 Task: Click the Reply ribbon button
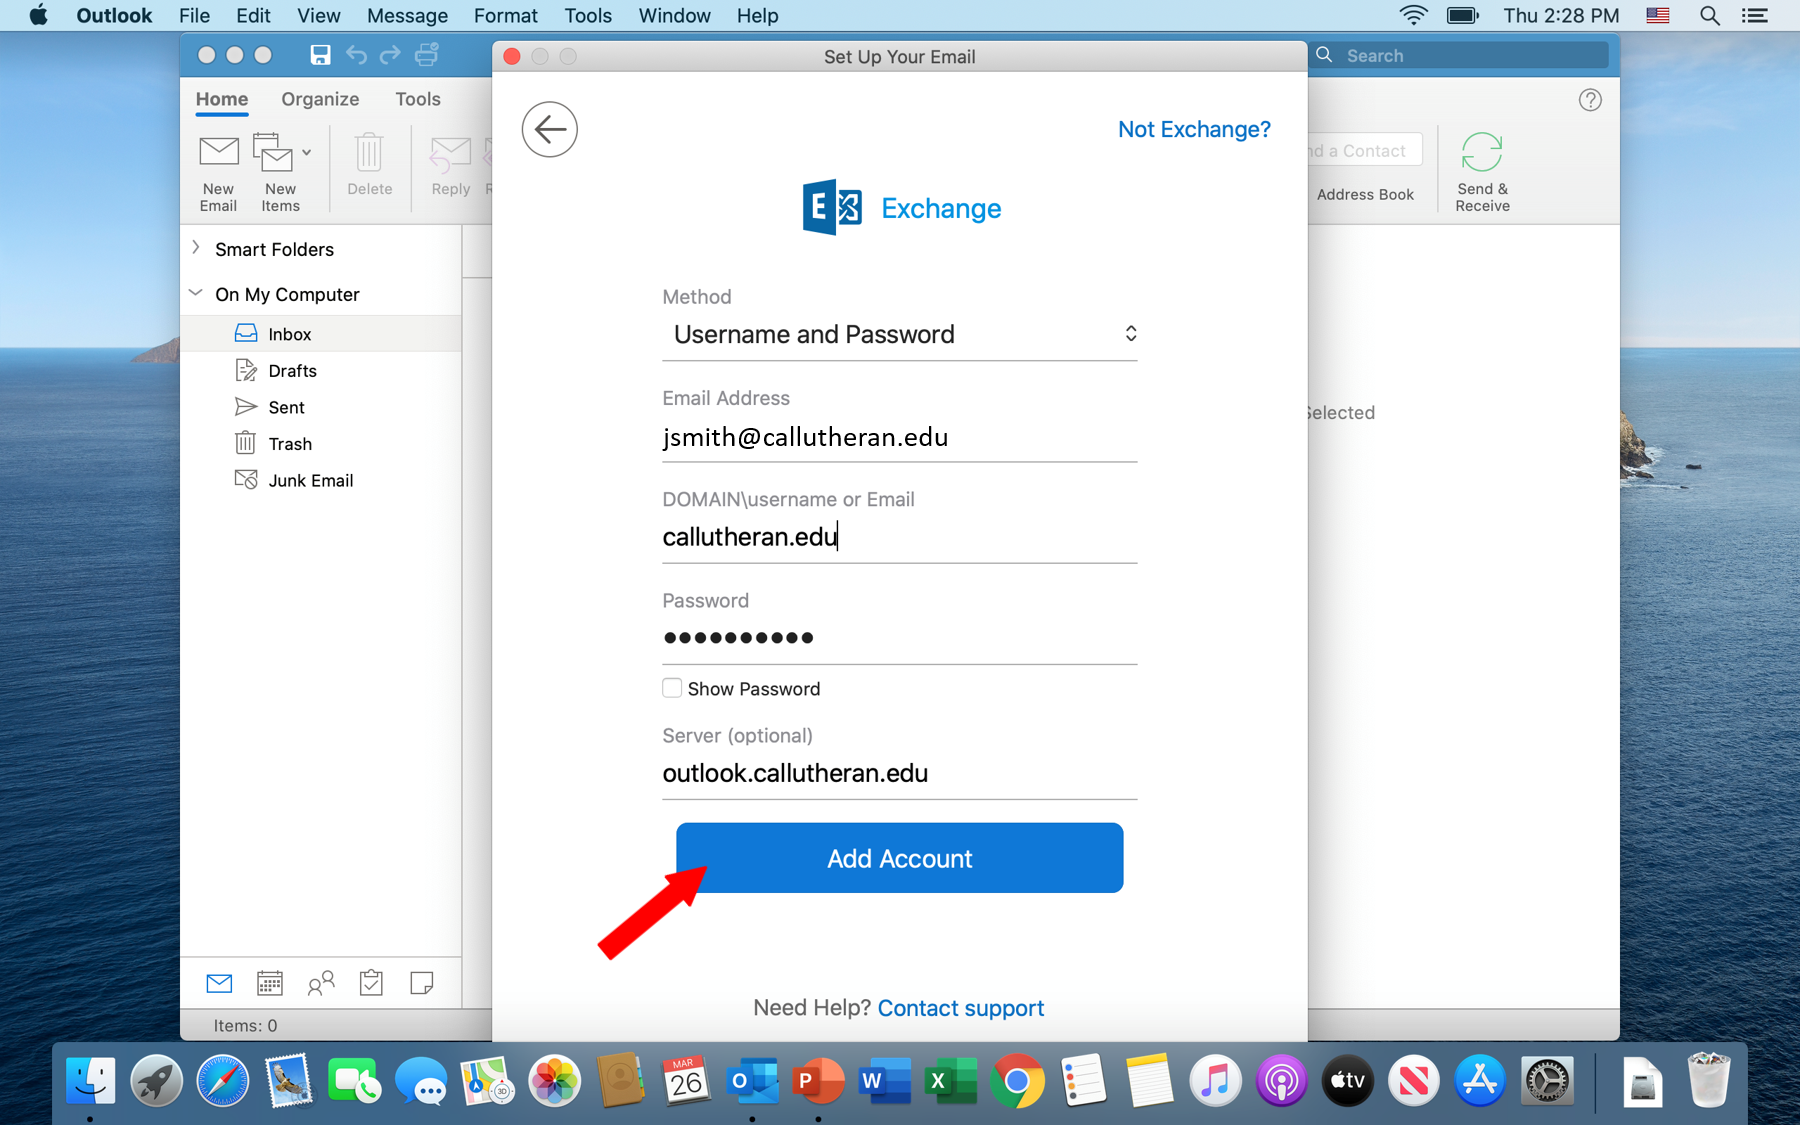(450, 165)
